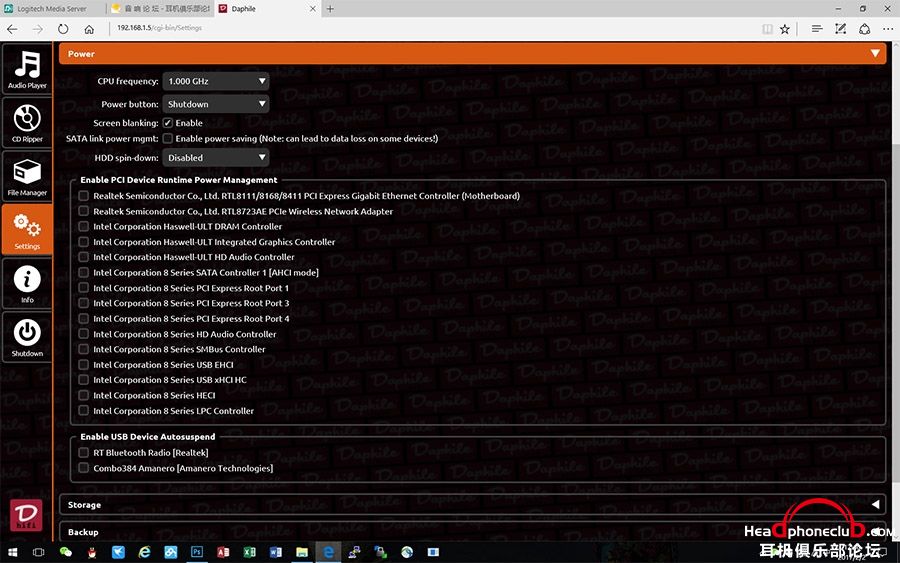900x563 pixels.
Task: Check 8 Series USB xHCI HC checkbox
Action: [x=84, y=380]
